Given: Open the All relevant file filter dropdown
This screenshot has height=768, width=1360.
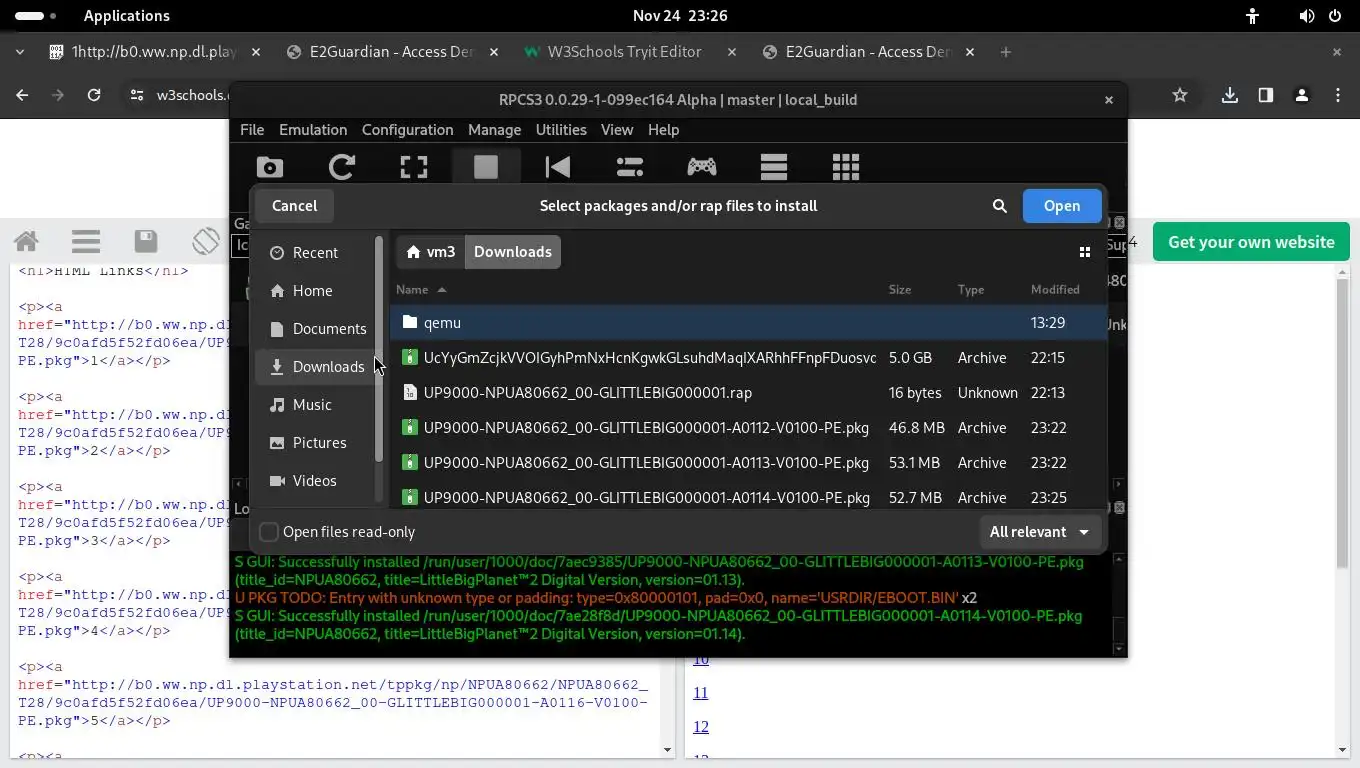Looking at the screenshot, I should point(1040,532).
